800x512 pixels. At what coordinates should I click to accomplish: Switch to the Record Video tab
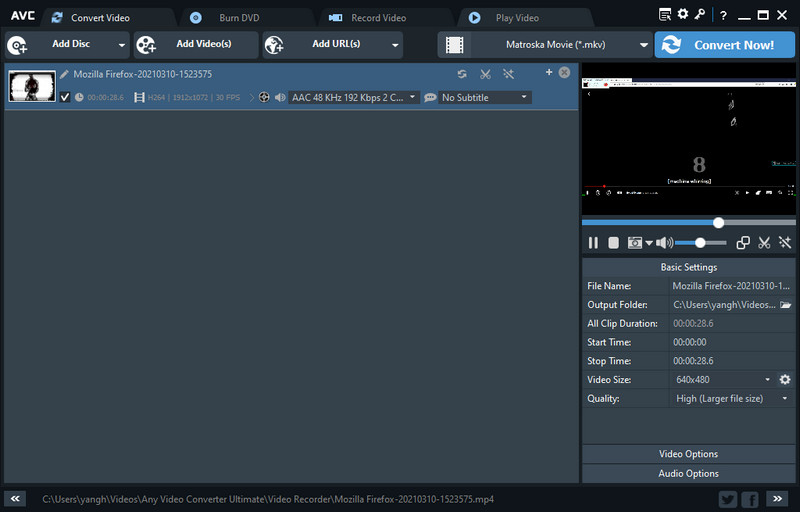(377, 18)
